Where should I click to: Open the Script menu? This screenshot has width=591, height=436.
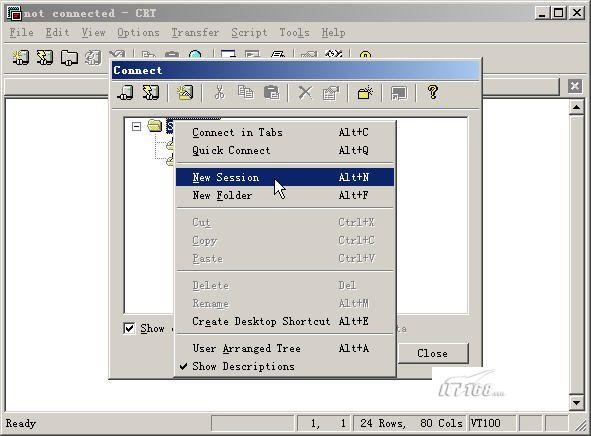pos(249,33)
